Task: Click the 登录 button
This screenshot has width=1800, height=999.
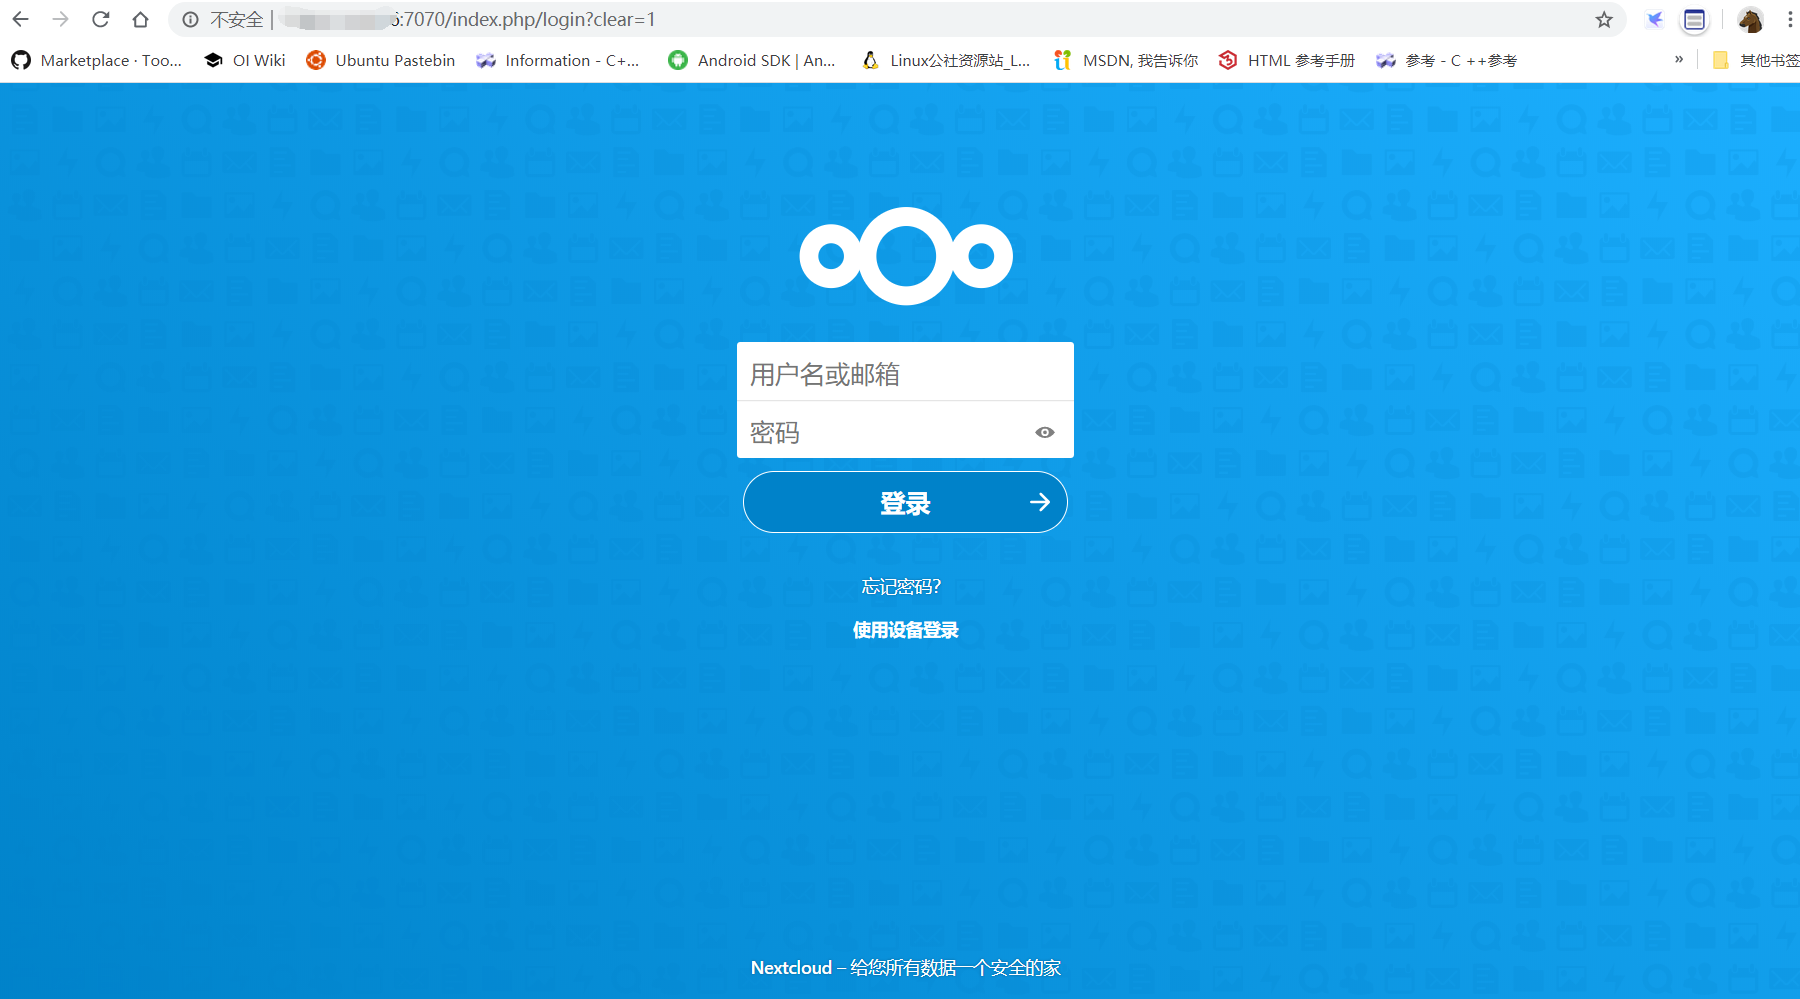Action: point(905,502)
